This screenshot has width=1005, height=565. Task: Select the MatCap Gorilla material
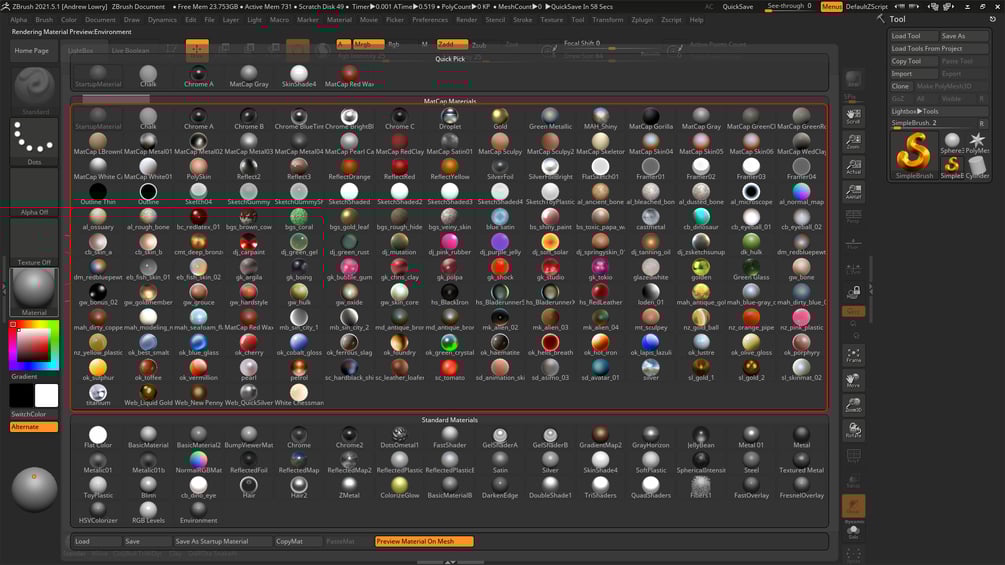[651, 117]
